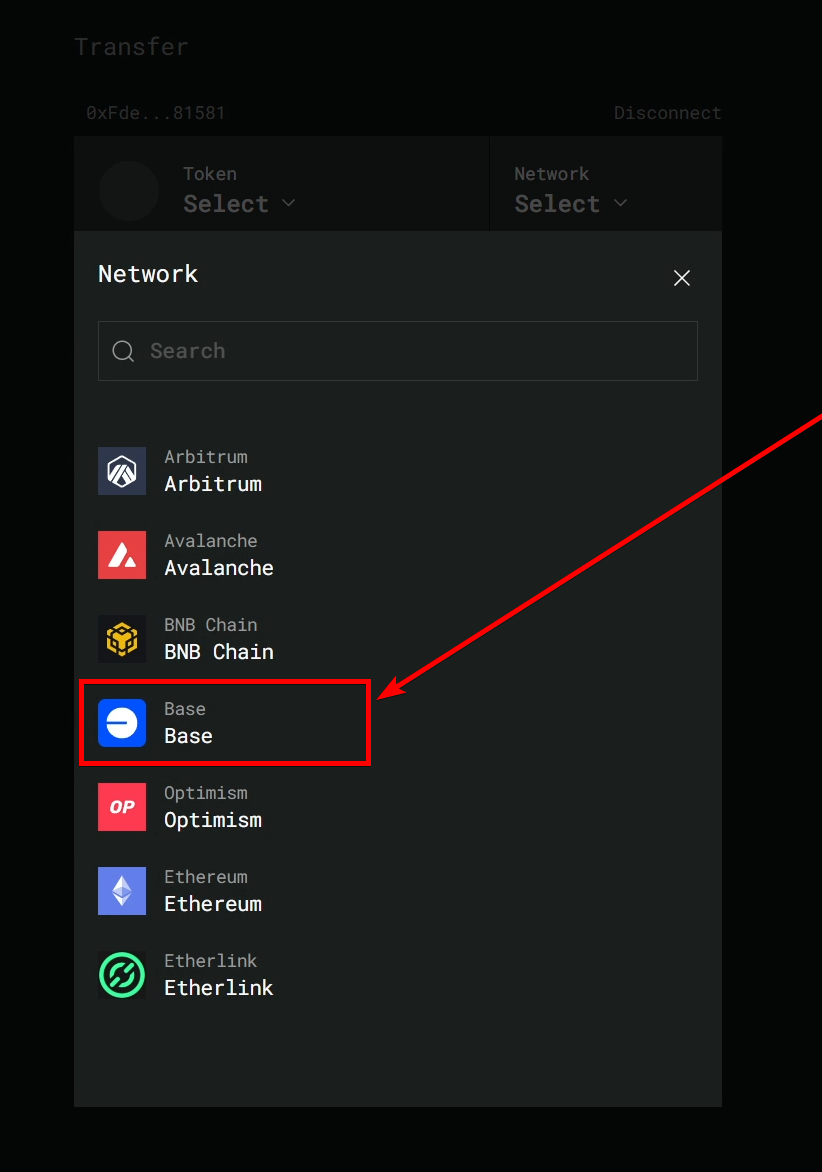Click the Ethereum diamond logo icon
Screen dimensions: 822x1172
click(x=122, y=891)
